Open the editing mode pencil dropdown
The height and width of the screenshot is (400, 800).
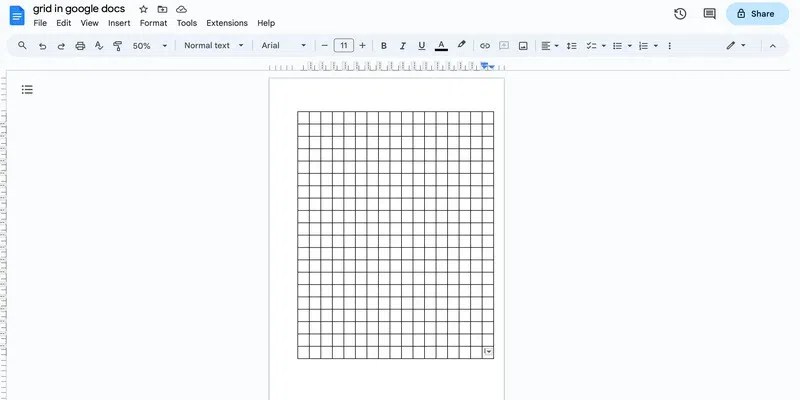coord(736,45)
